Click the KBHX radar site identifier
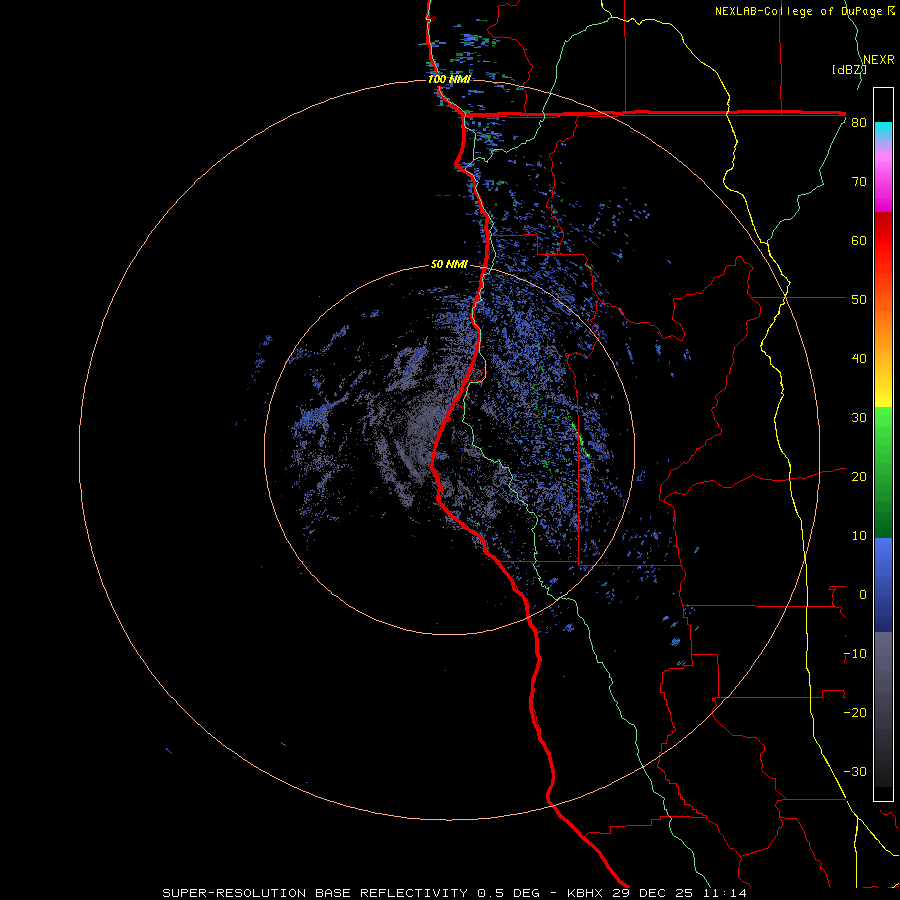Screen dimensions: 900x900 [x=585, y=893]
